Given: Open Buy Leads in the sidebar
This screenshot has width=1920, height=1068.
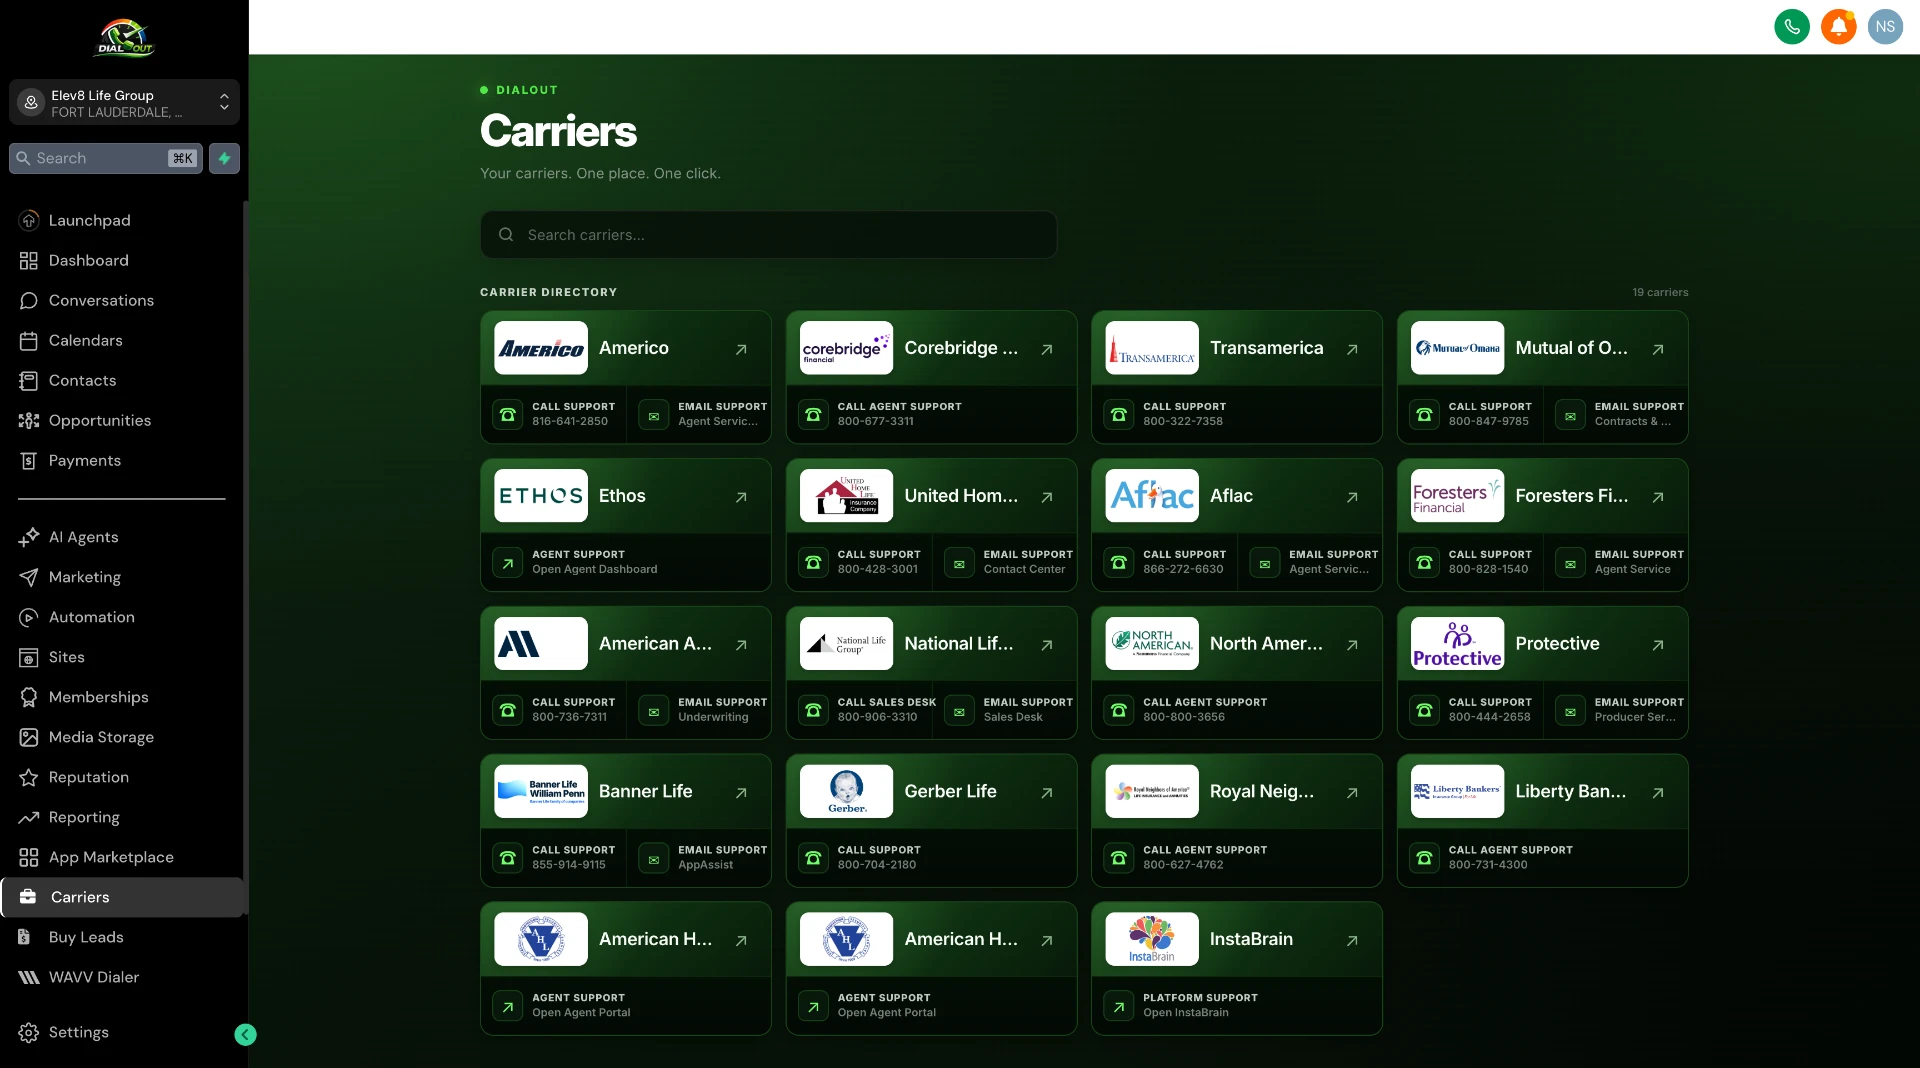Looking at the screenshot, I should coord(122,937).
